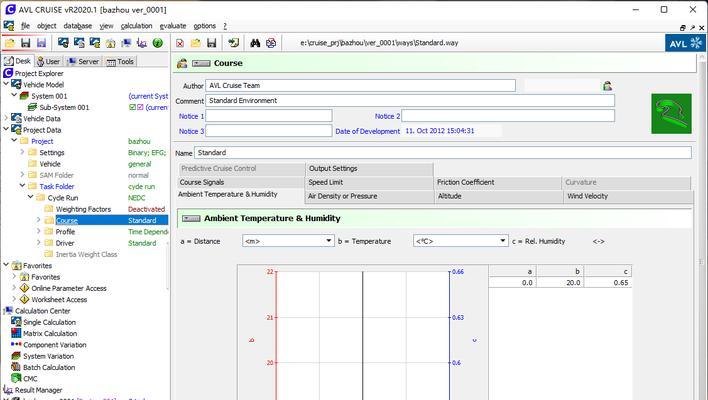This screenshot has width=708, height=400.
Task: Click the Worksheet Access warning icon
Action: click(x=24, y=299)
